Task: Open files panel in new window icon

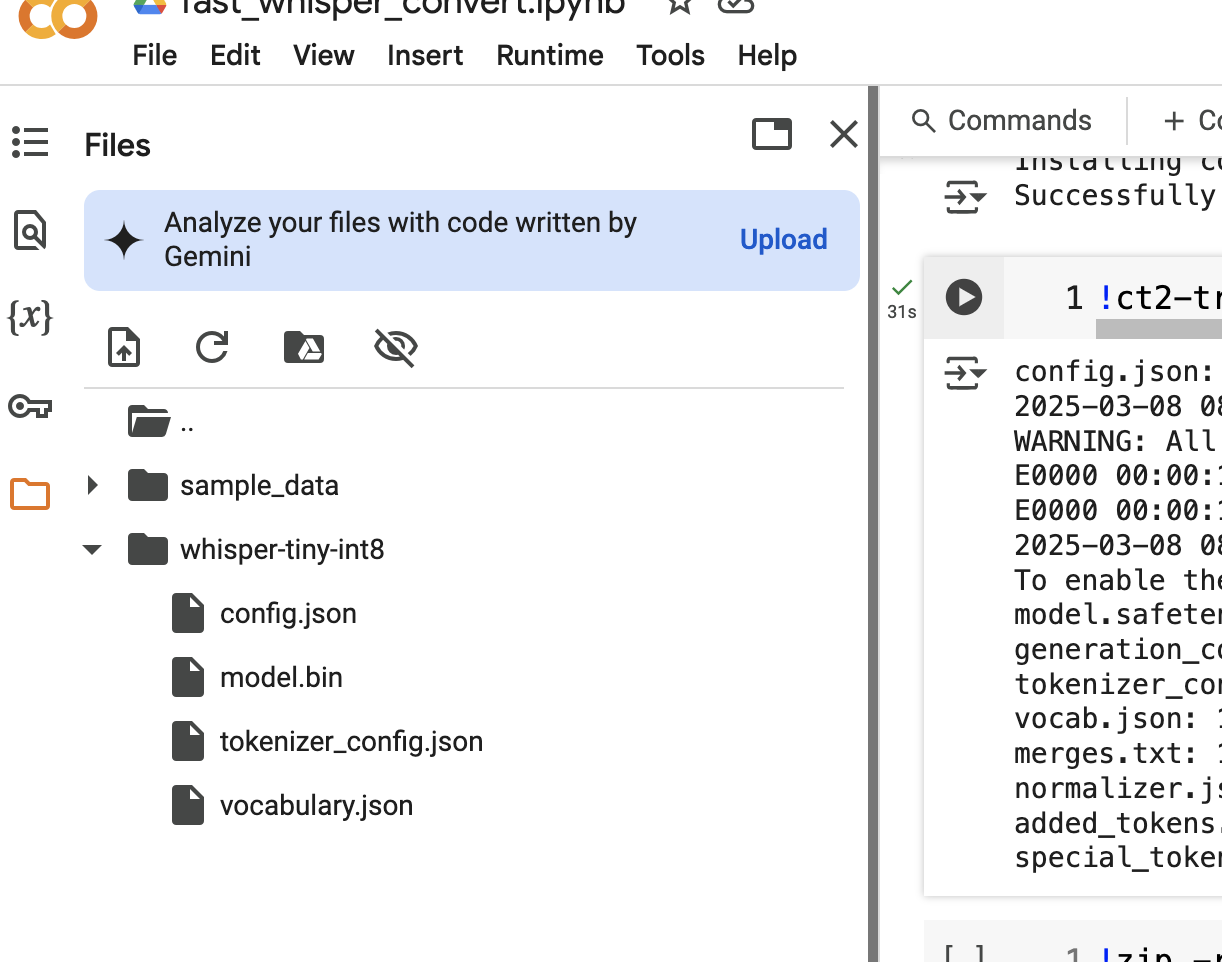Action: click(x=771, y=134)
